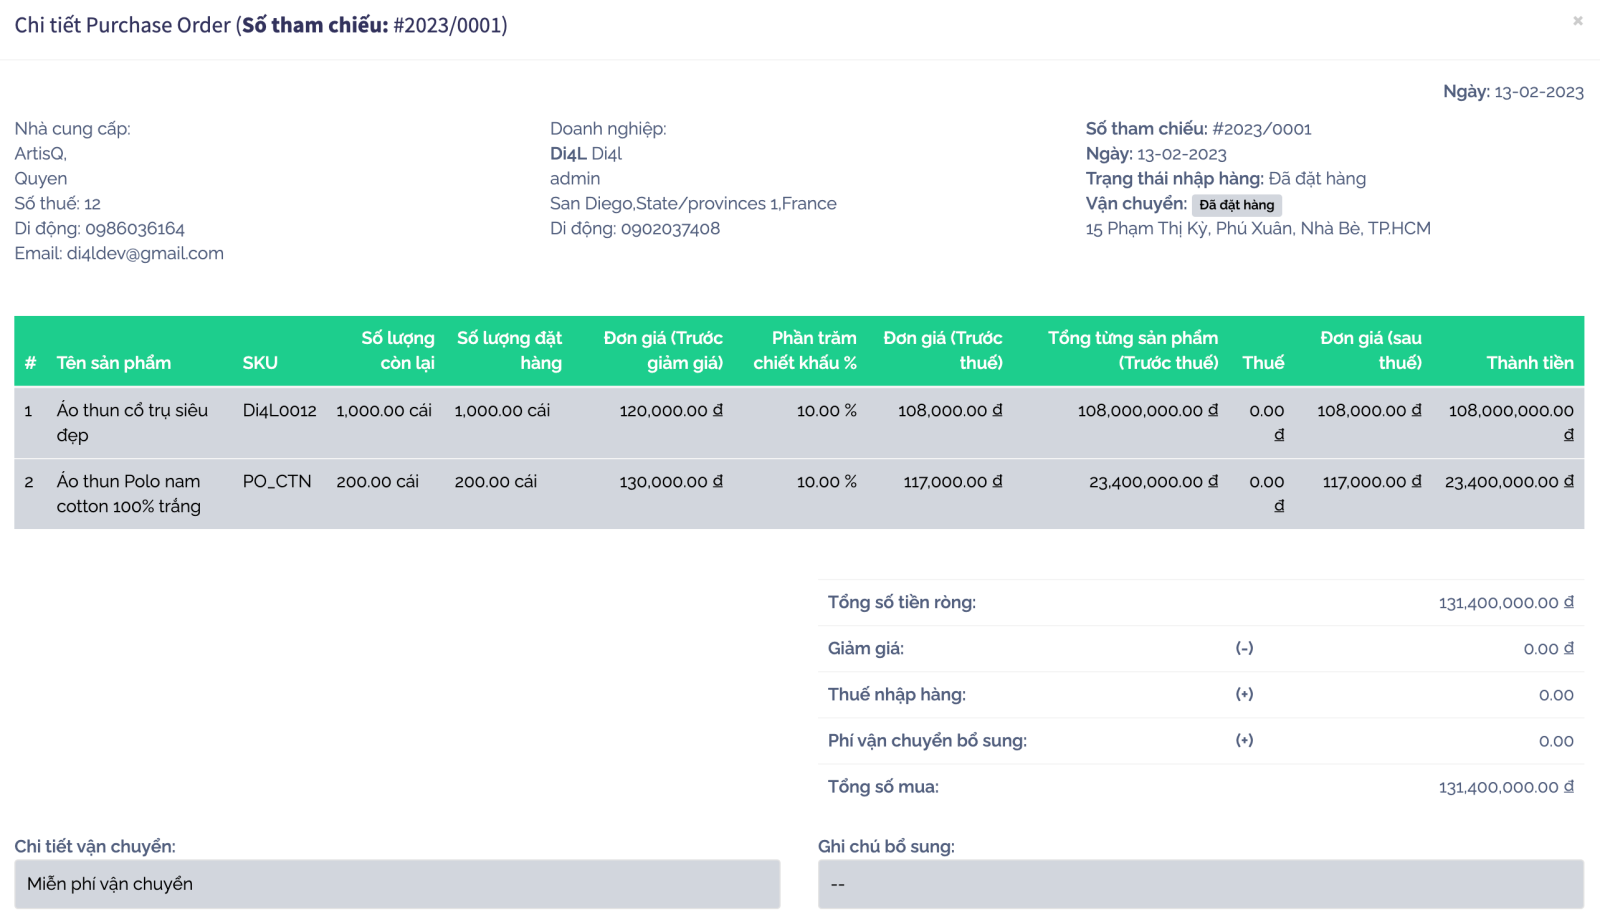Click the "Tên sản phẩm" column header
1600x921 pixels.
[x=113, y=363]
